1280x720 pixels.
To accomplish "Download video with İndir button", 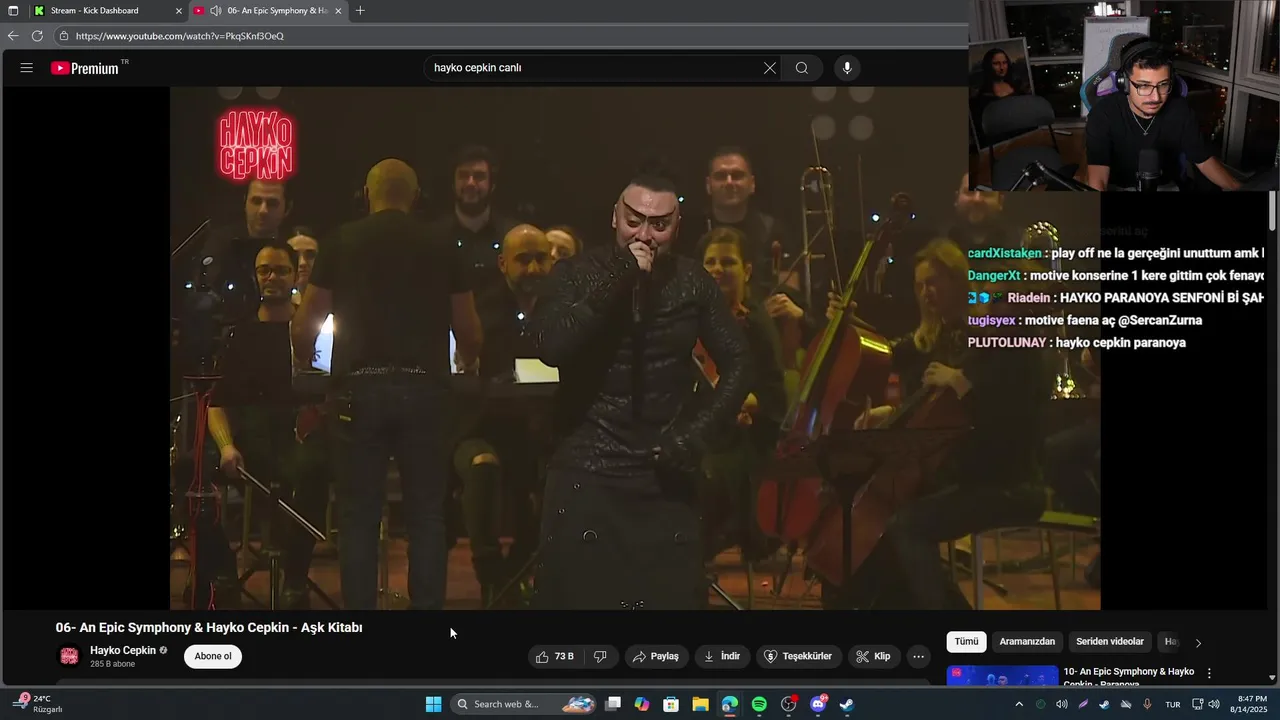I will click(x=722, y=656).
